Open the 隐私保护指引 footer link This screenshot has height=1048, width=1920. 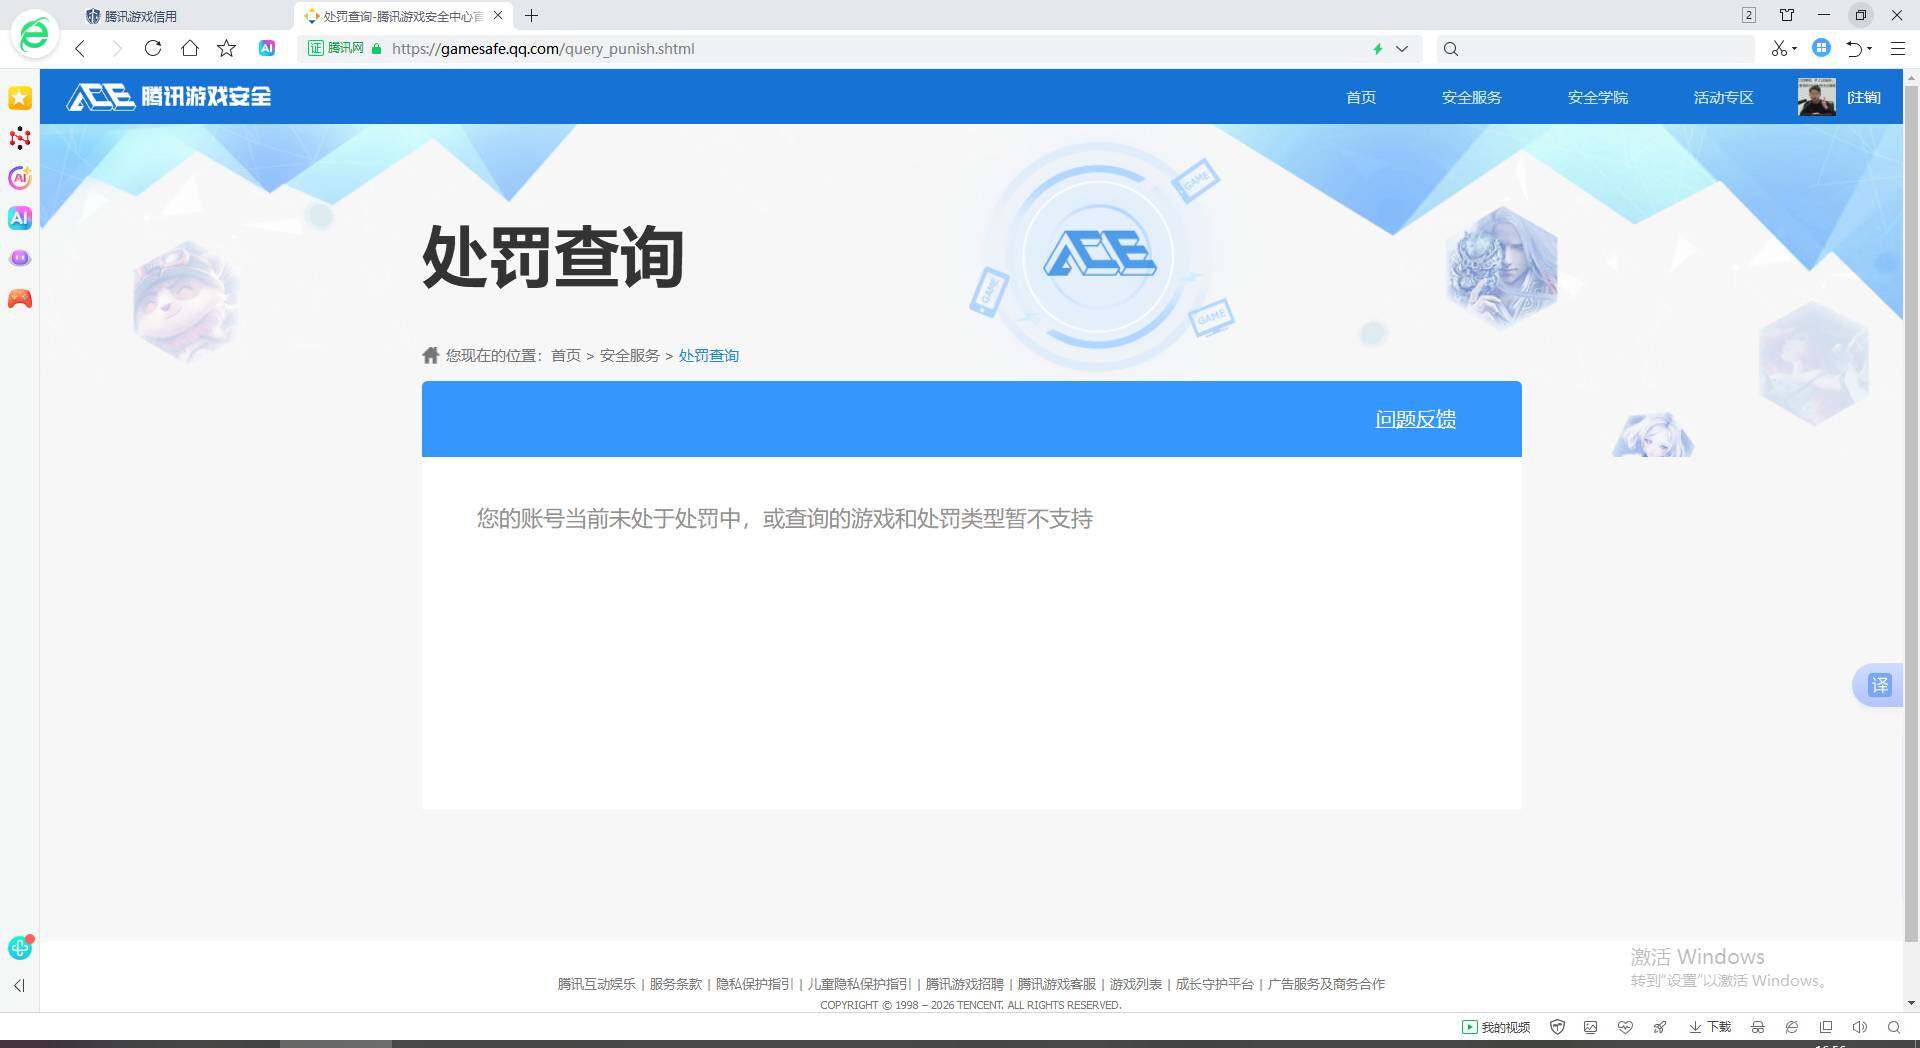pyautogui.click(x=755, y=984)
